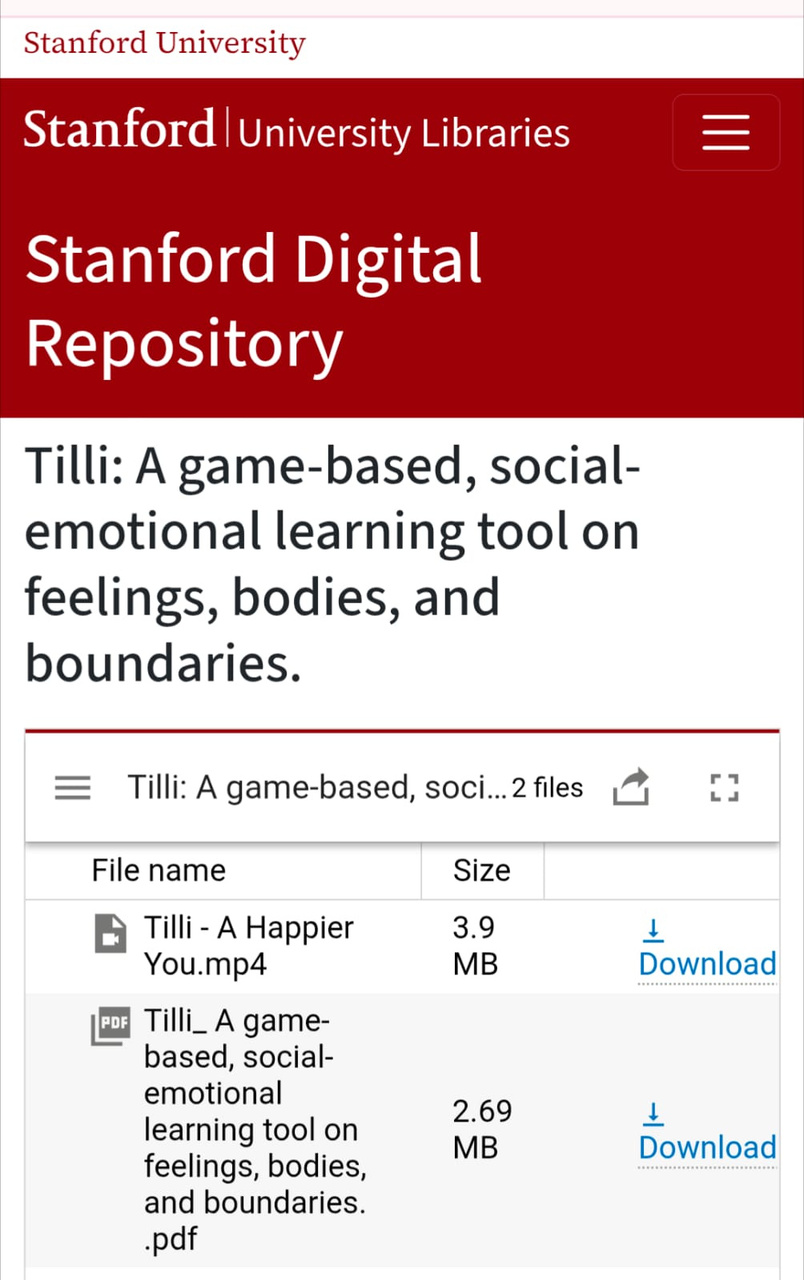This screenshot has width=804, height=1280.
Task: Click the page title about Tilli learning tool
Action: [332, 565]
